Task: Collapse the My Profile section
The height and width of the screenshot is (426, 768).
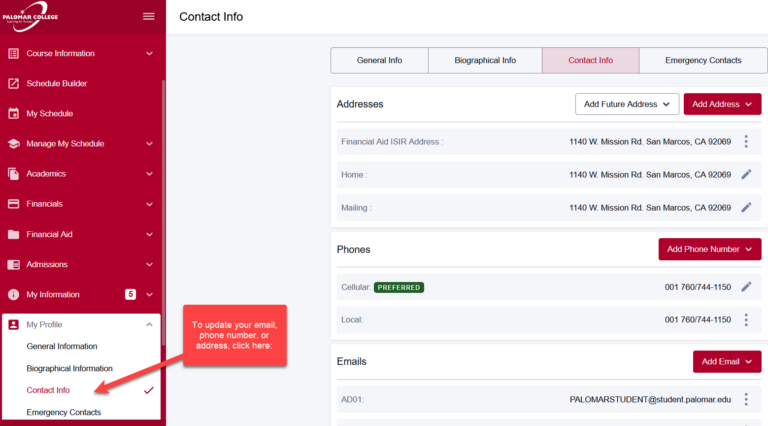Action: pyautogui.click(x=149, y=324)
